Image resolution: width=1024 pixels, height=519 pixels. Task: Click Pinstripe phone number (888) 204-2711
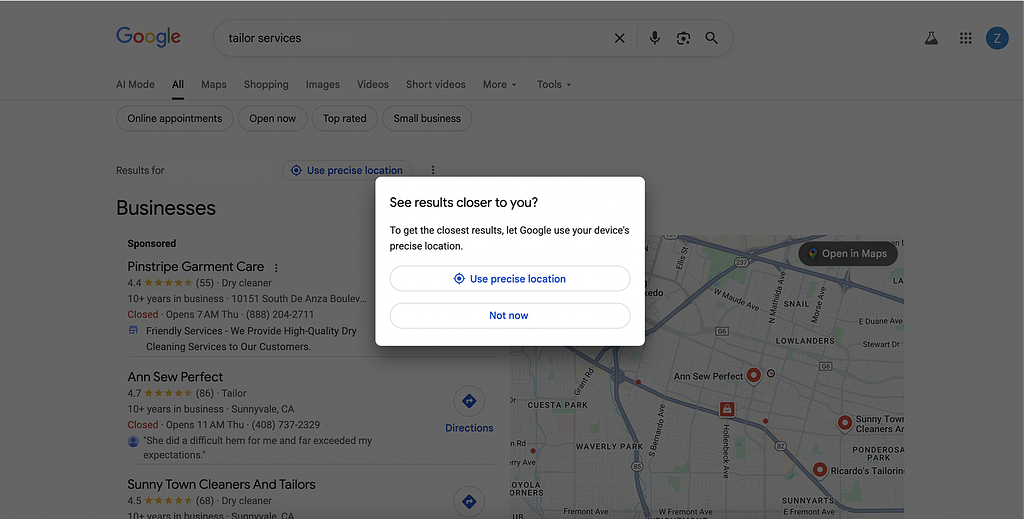[x=280, y=314]
